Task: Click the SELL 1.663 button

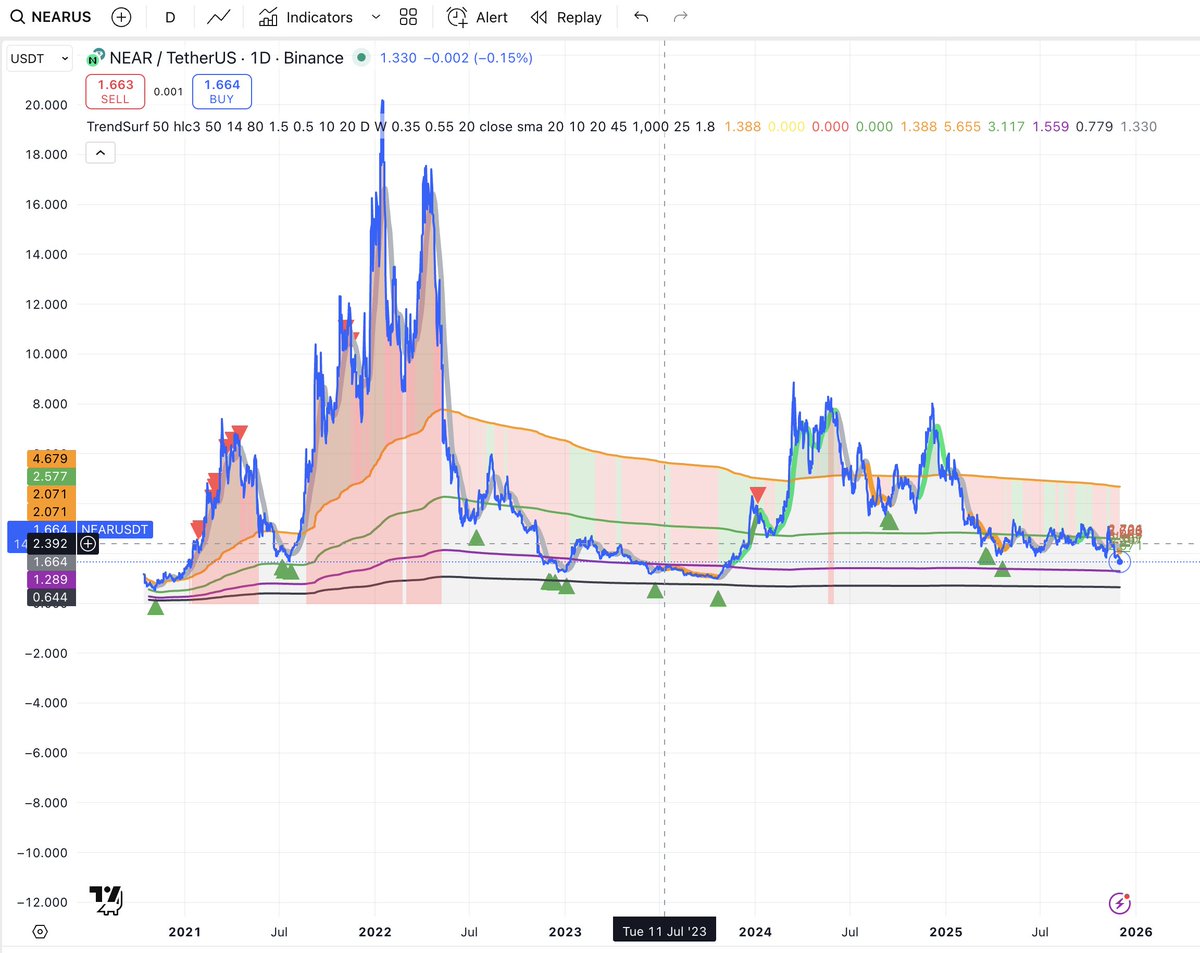Action: click(x=114, y=90)
